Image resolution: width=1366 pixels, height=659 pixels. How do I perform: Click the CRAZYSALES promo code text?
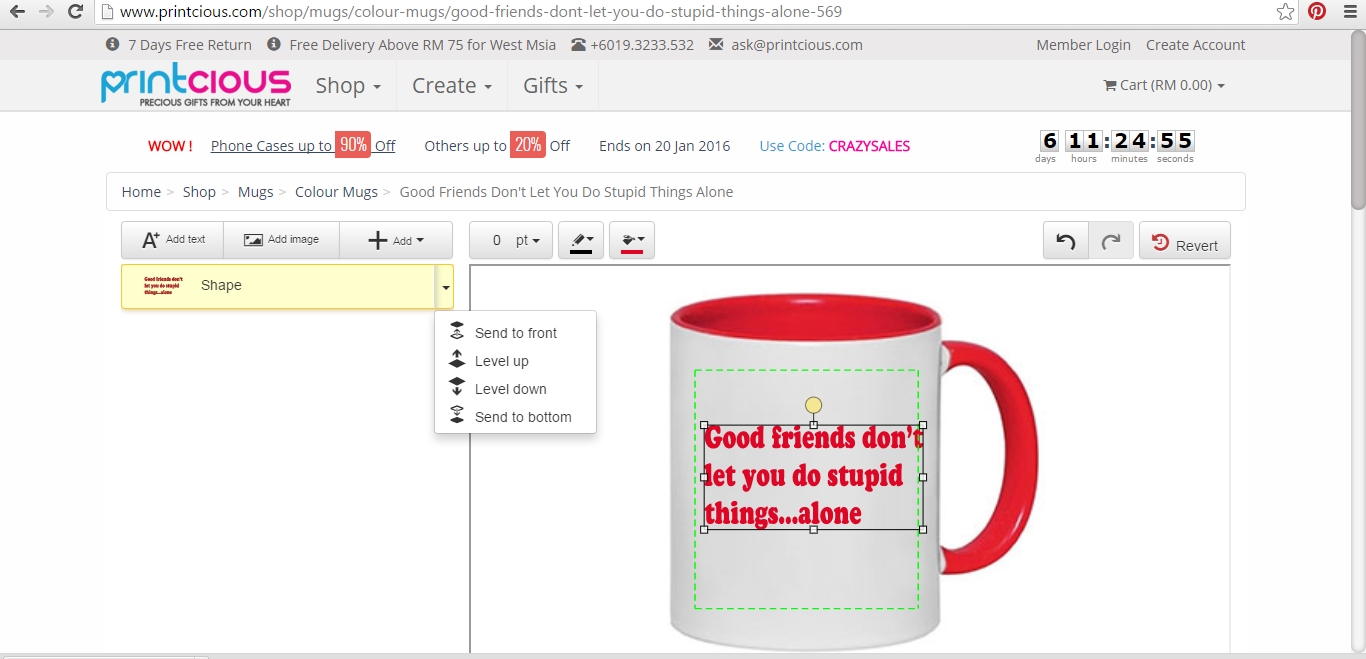click(869, 146)
